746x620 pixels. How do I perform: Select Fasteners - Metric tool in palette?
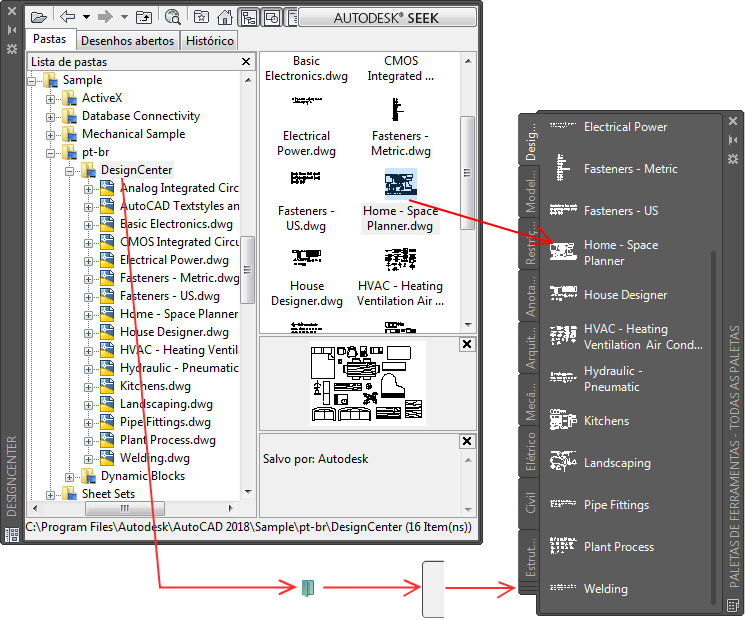[613, 168]
